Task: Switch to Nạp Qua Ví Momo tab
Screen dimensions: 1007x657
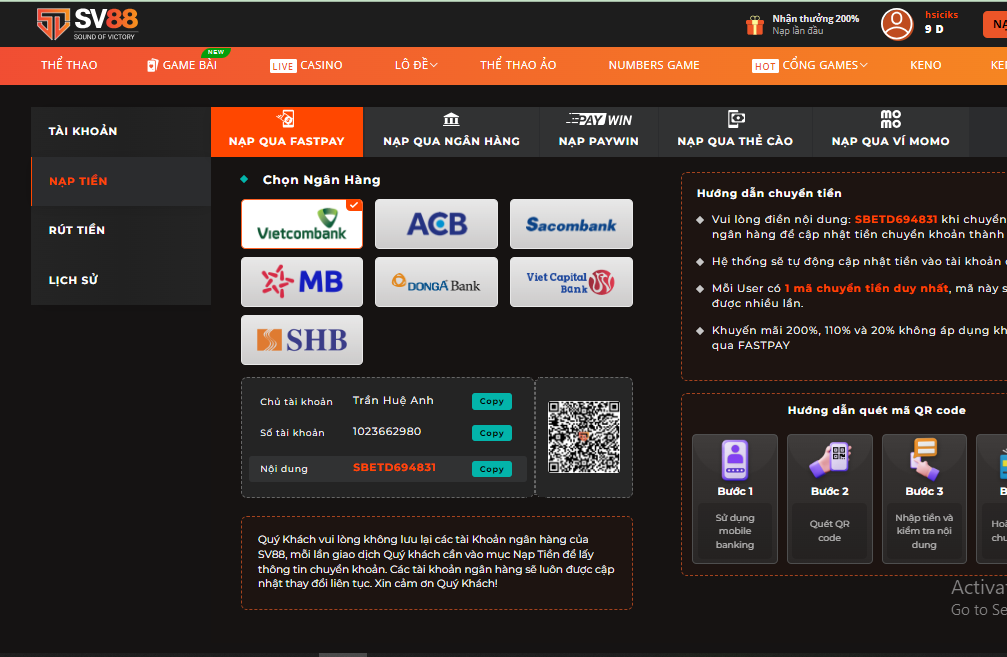Action: [x=891, y=132]
